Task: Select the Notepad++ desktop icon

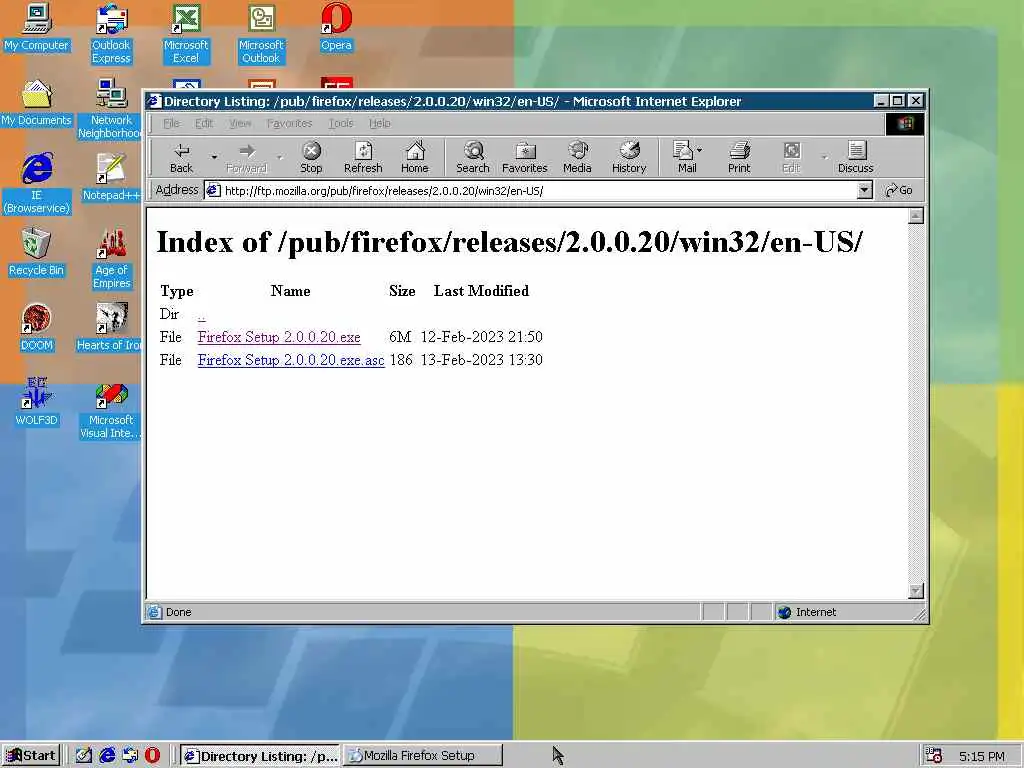Action: point(111,178)
